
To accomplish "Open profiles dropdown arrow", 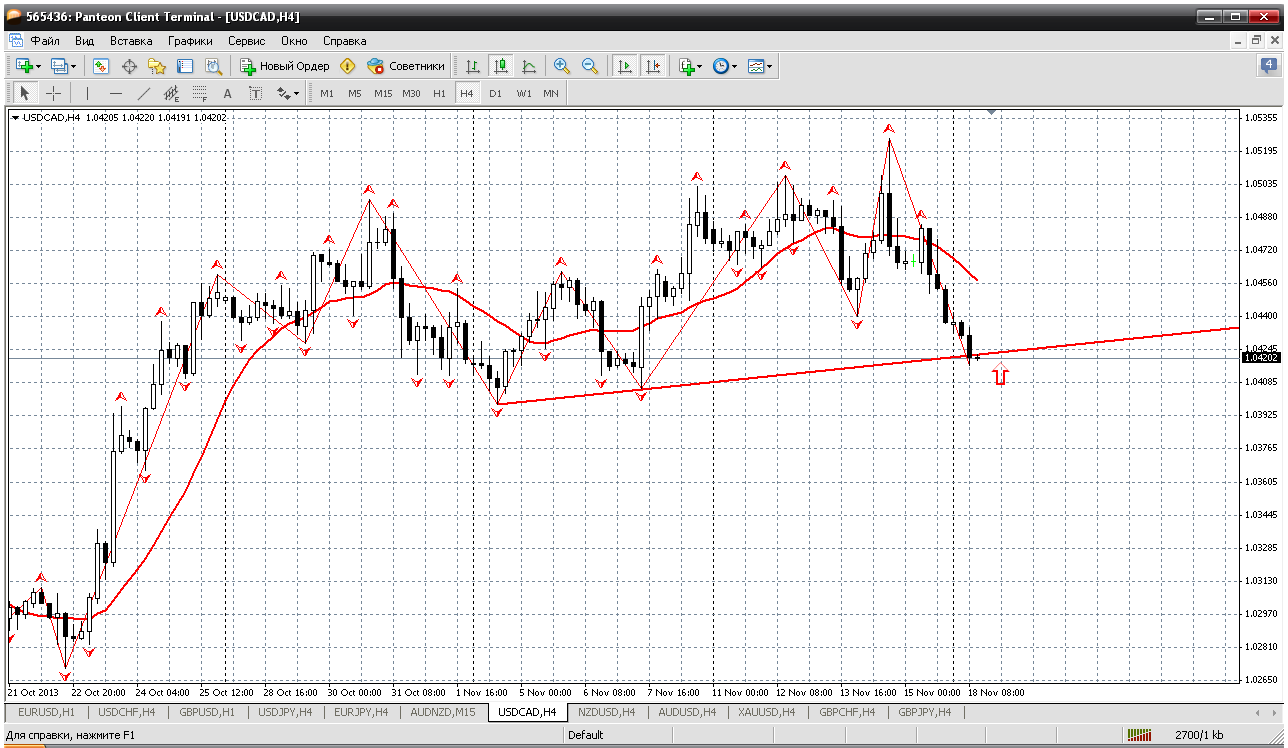I will pyautogui.click(x=73, y=66).
